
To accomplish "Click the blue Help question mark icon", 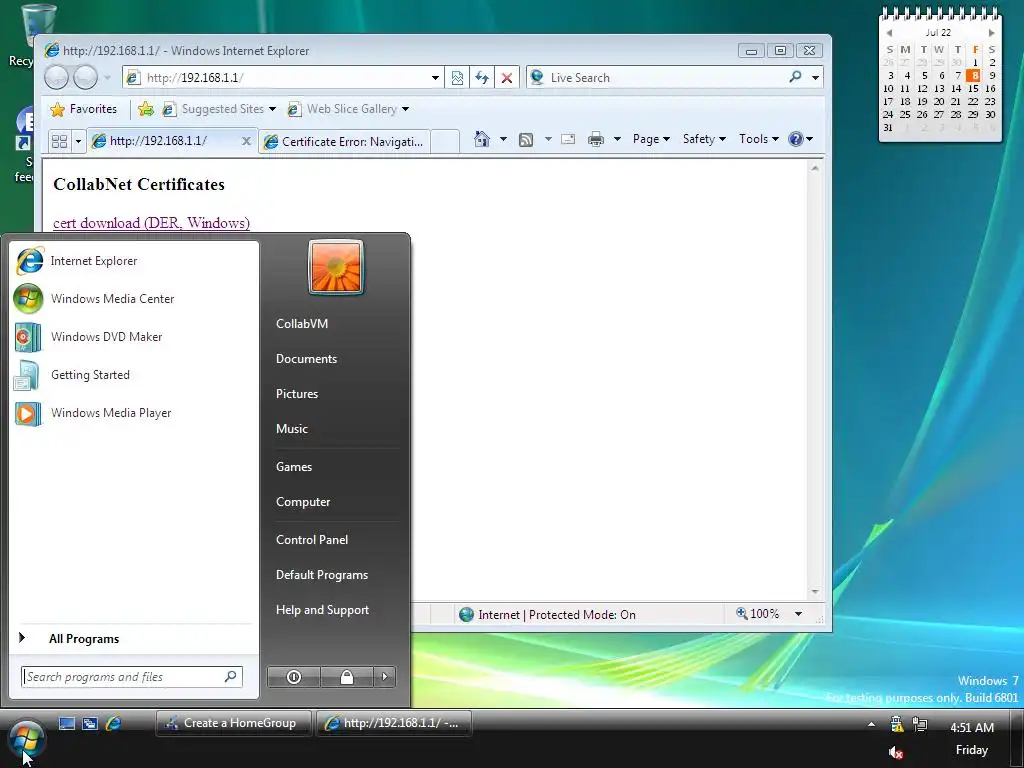I will [x=795, y=139].
